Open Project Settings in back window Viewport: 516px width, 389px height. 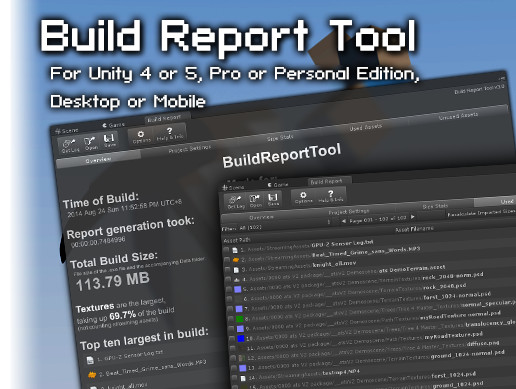coord(190,149)
